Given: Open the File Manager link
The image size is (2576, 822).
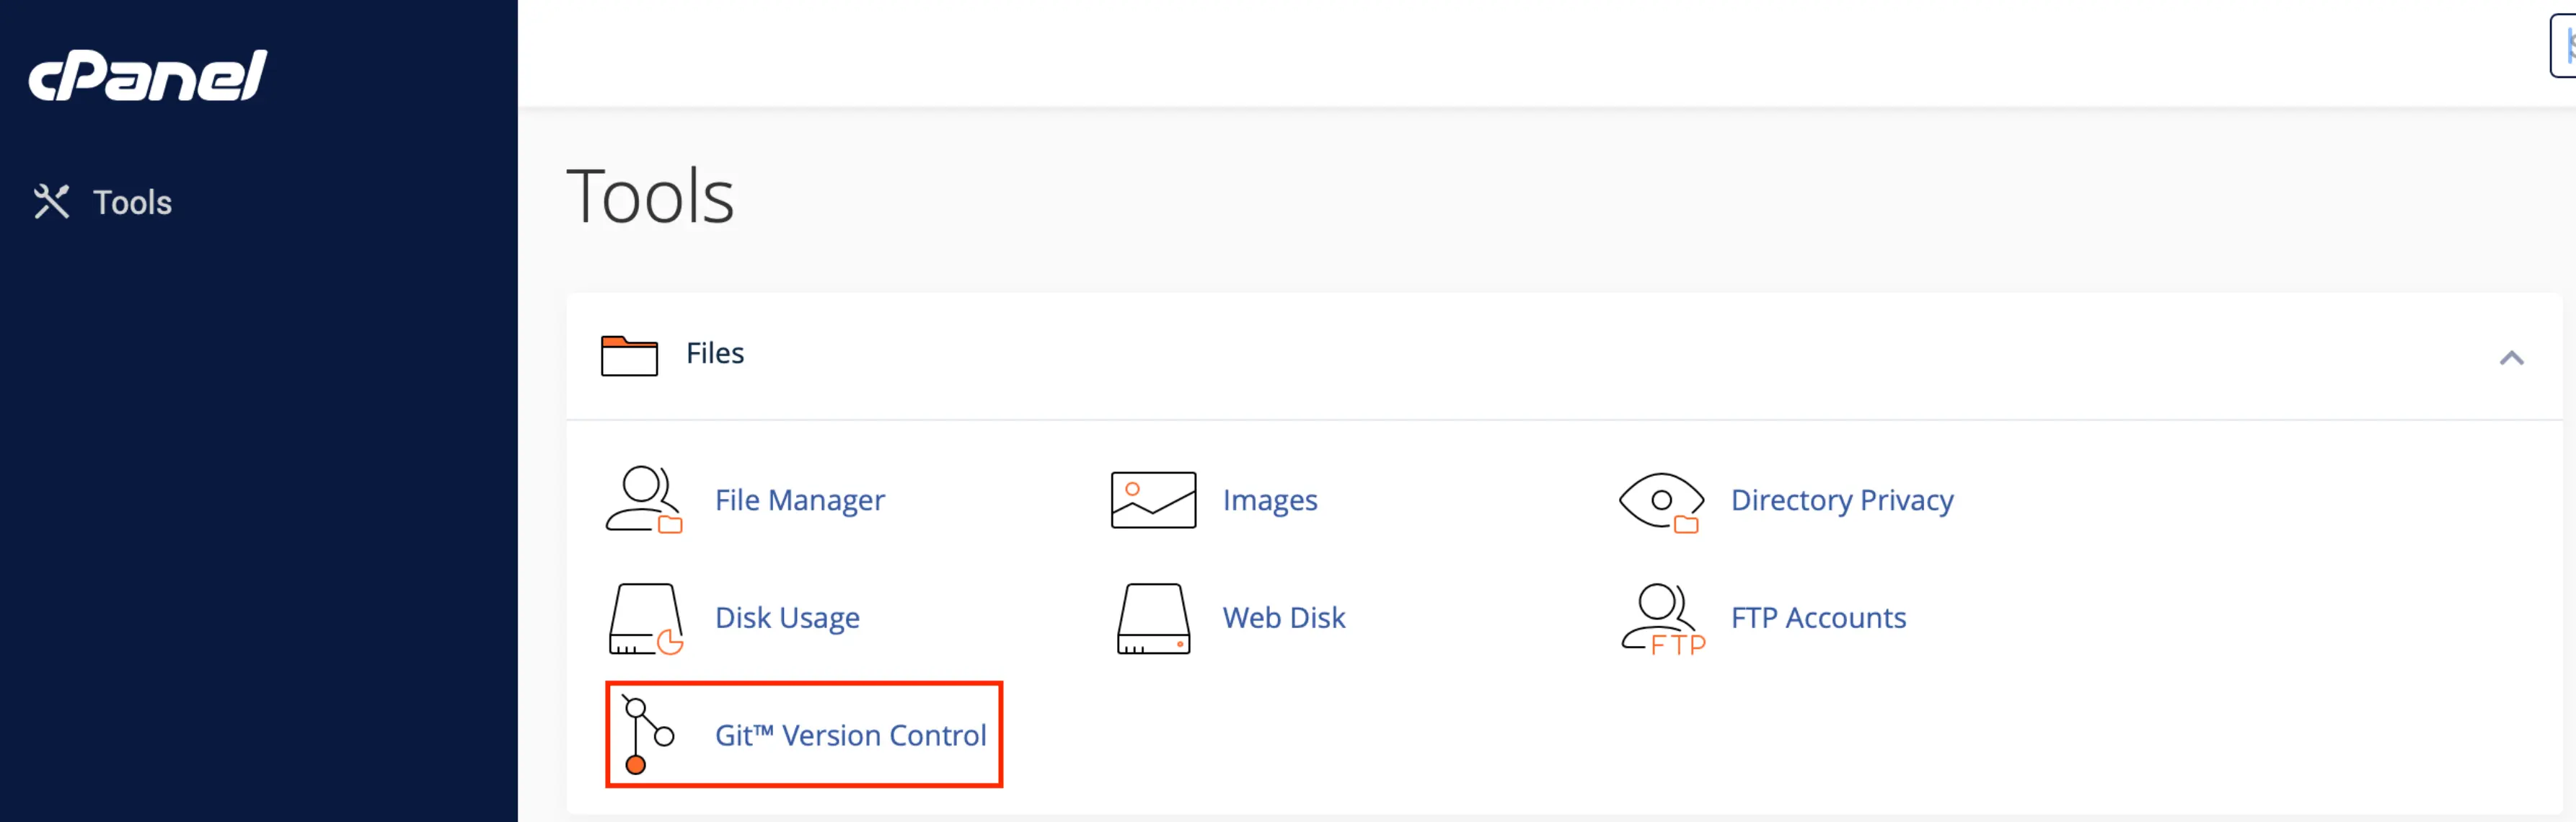Looking at the screenshot, I should coord(799,500).
